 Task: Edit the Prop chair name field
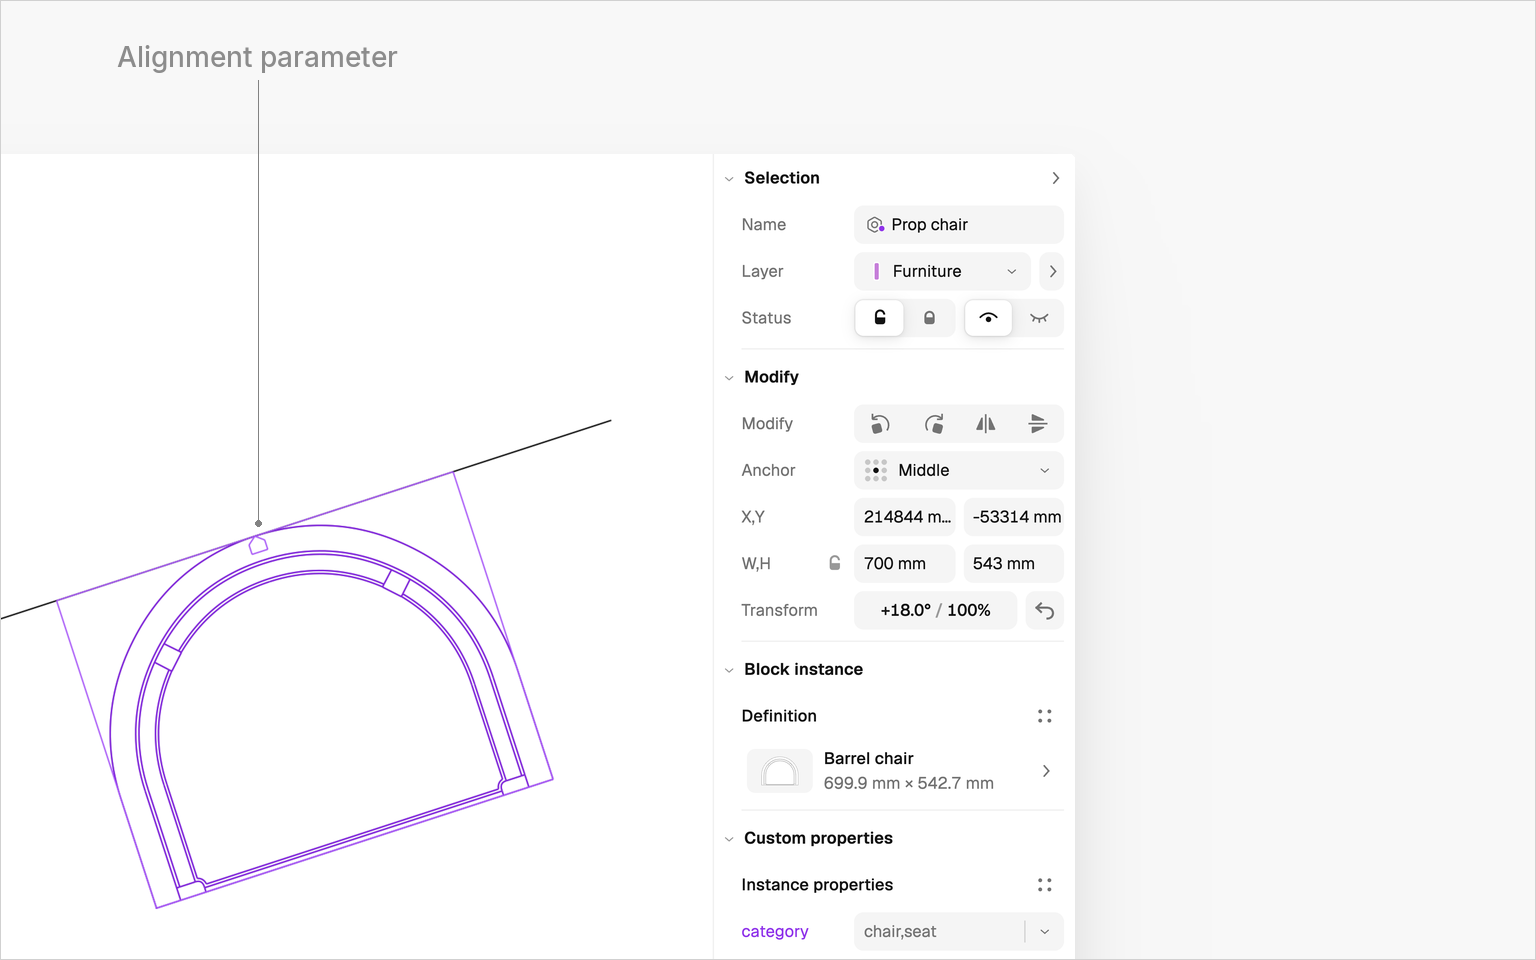tap(959, 225)
